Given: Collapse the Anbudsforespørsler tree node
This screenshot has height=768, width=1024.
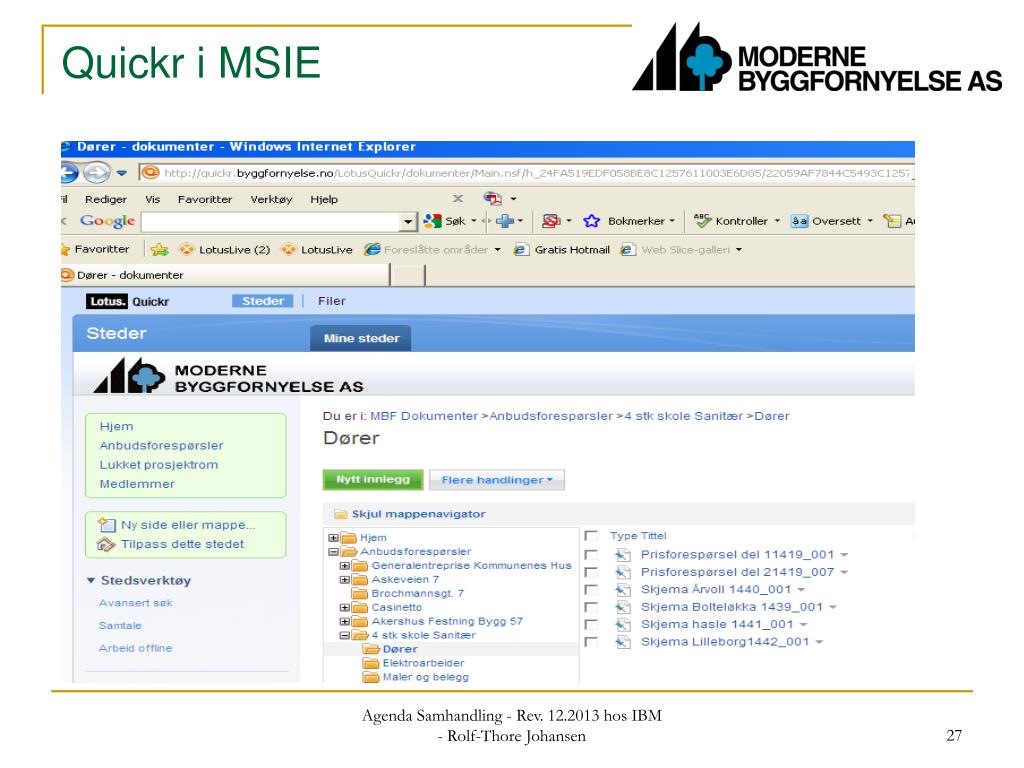Looking at the screenshot, I should click(333, 552).
